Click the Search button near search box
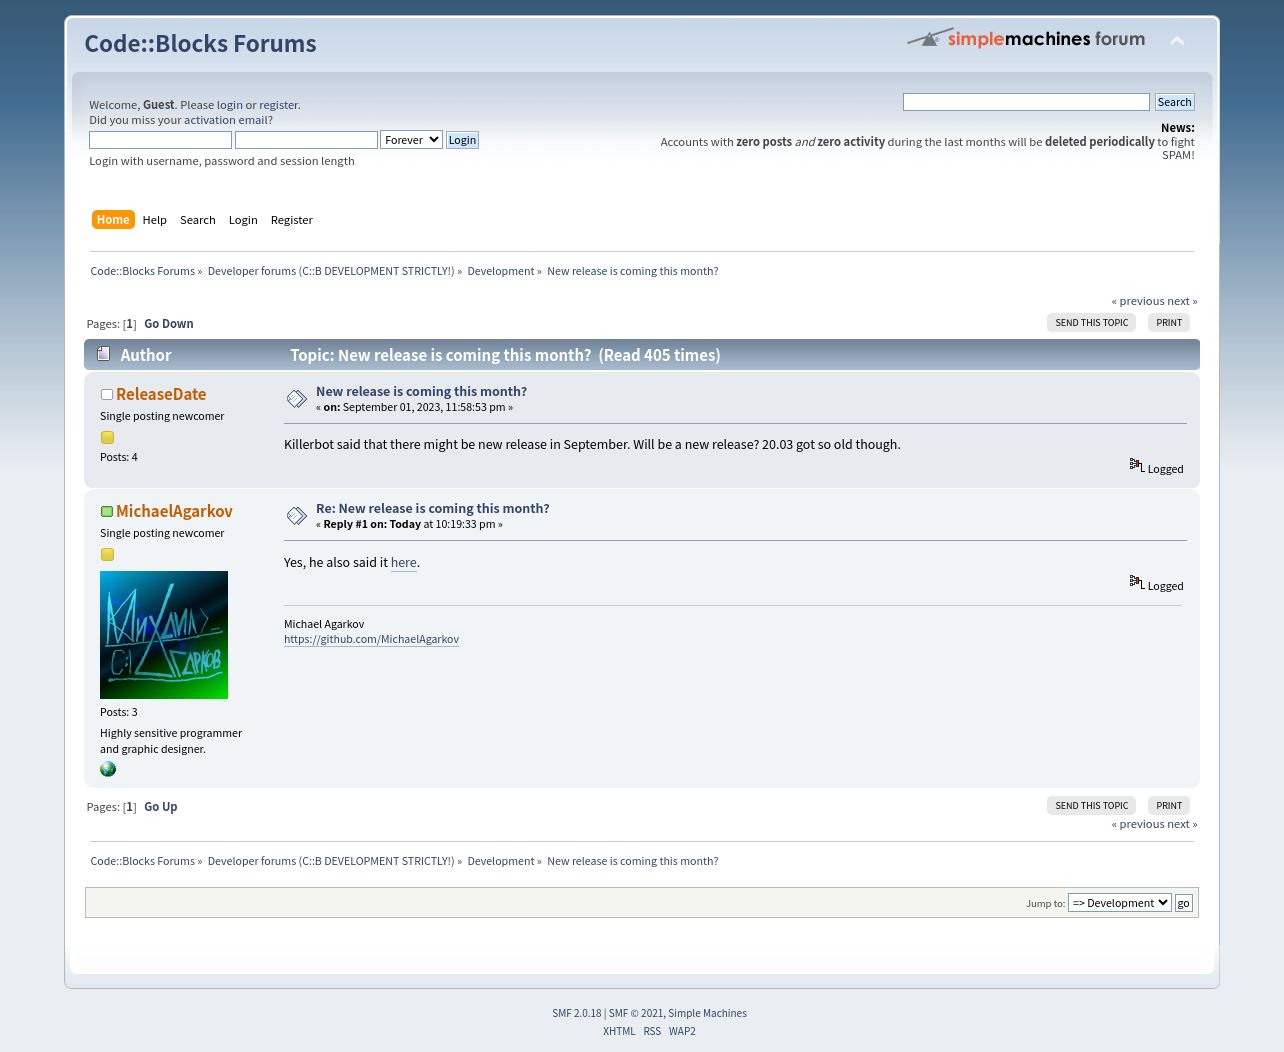This screenshot has height=1052, width=1284. (1174, 102)
